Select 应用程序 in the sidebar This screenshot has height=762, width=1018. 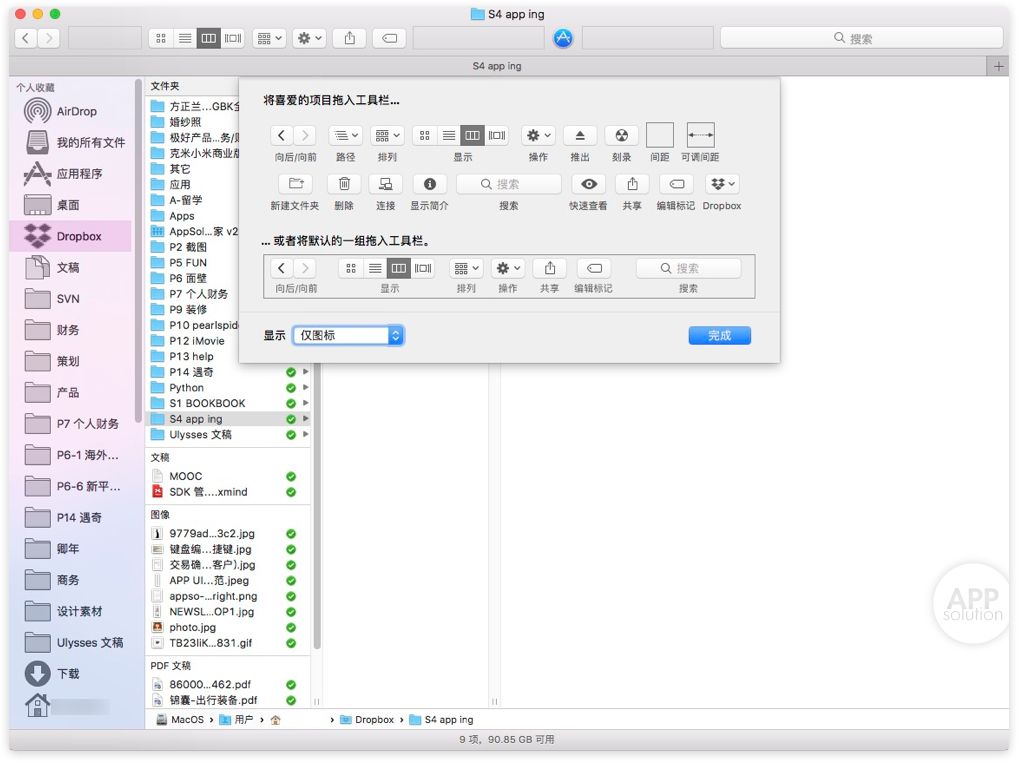(79, 174)
